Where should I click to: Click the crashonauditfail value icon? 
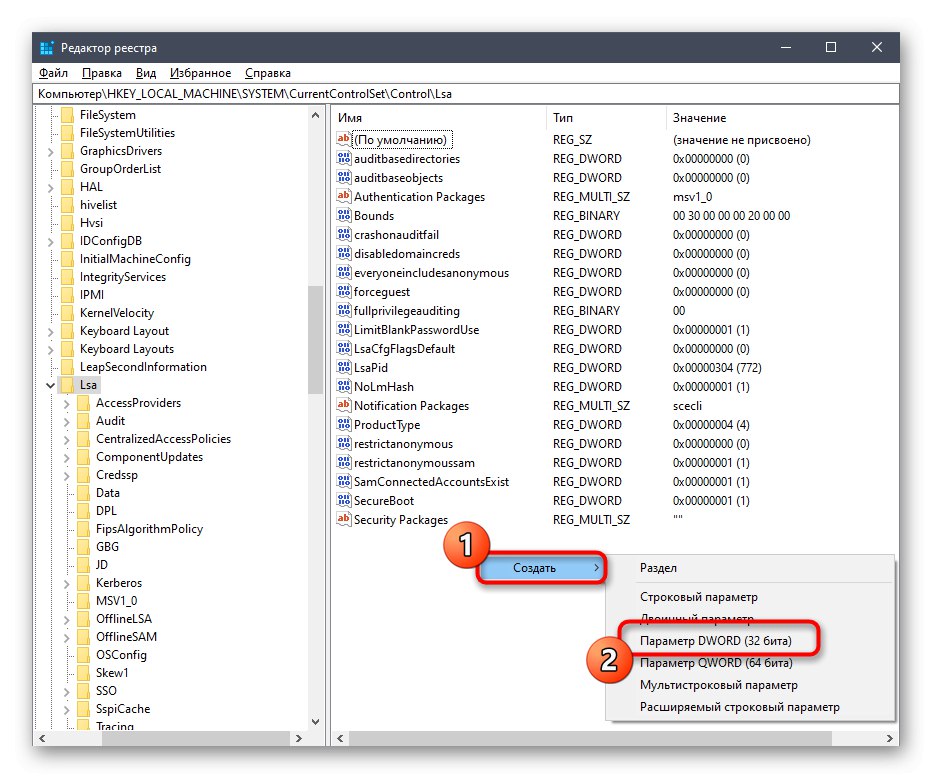click(x=344, y=234)
